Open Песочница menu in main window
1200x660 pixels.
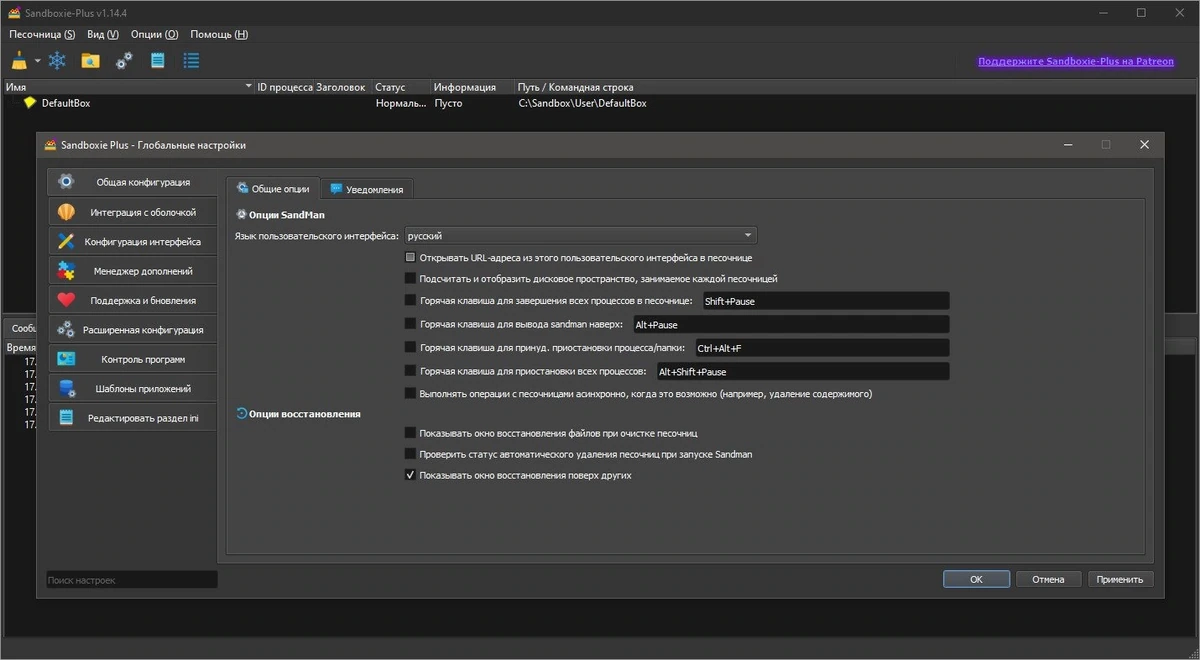click(x=42, y=34)
